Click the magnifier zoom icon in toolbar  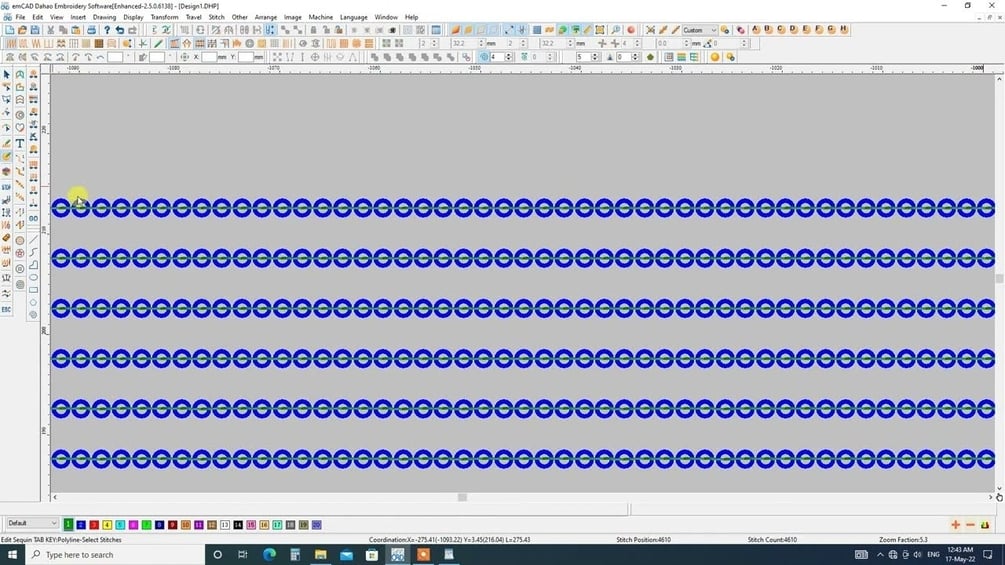click(x=616, y=30)
